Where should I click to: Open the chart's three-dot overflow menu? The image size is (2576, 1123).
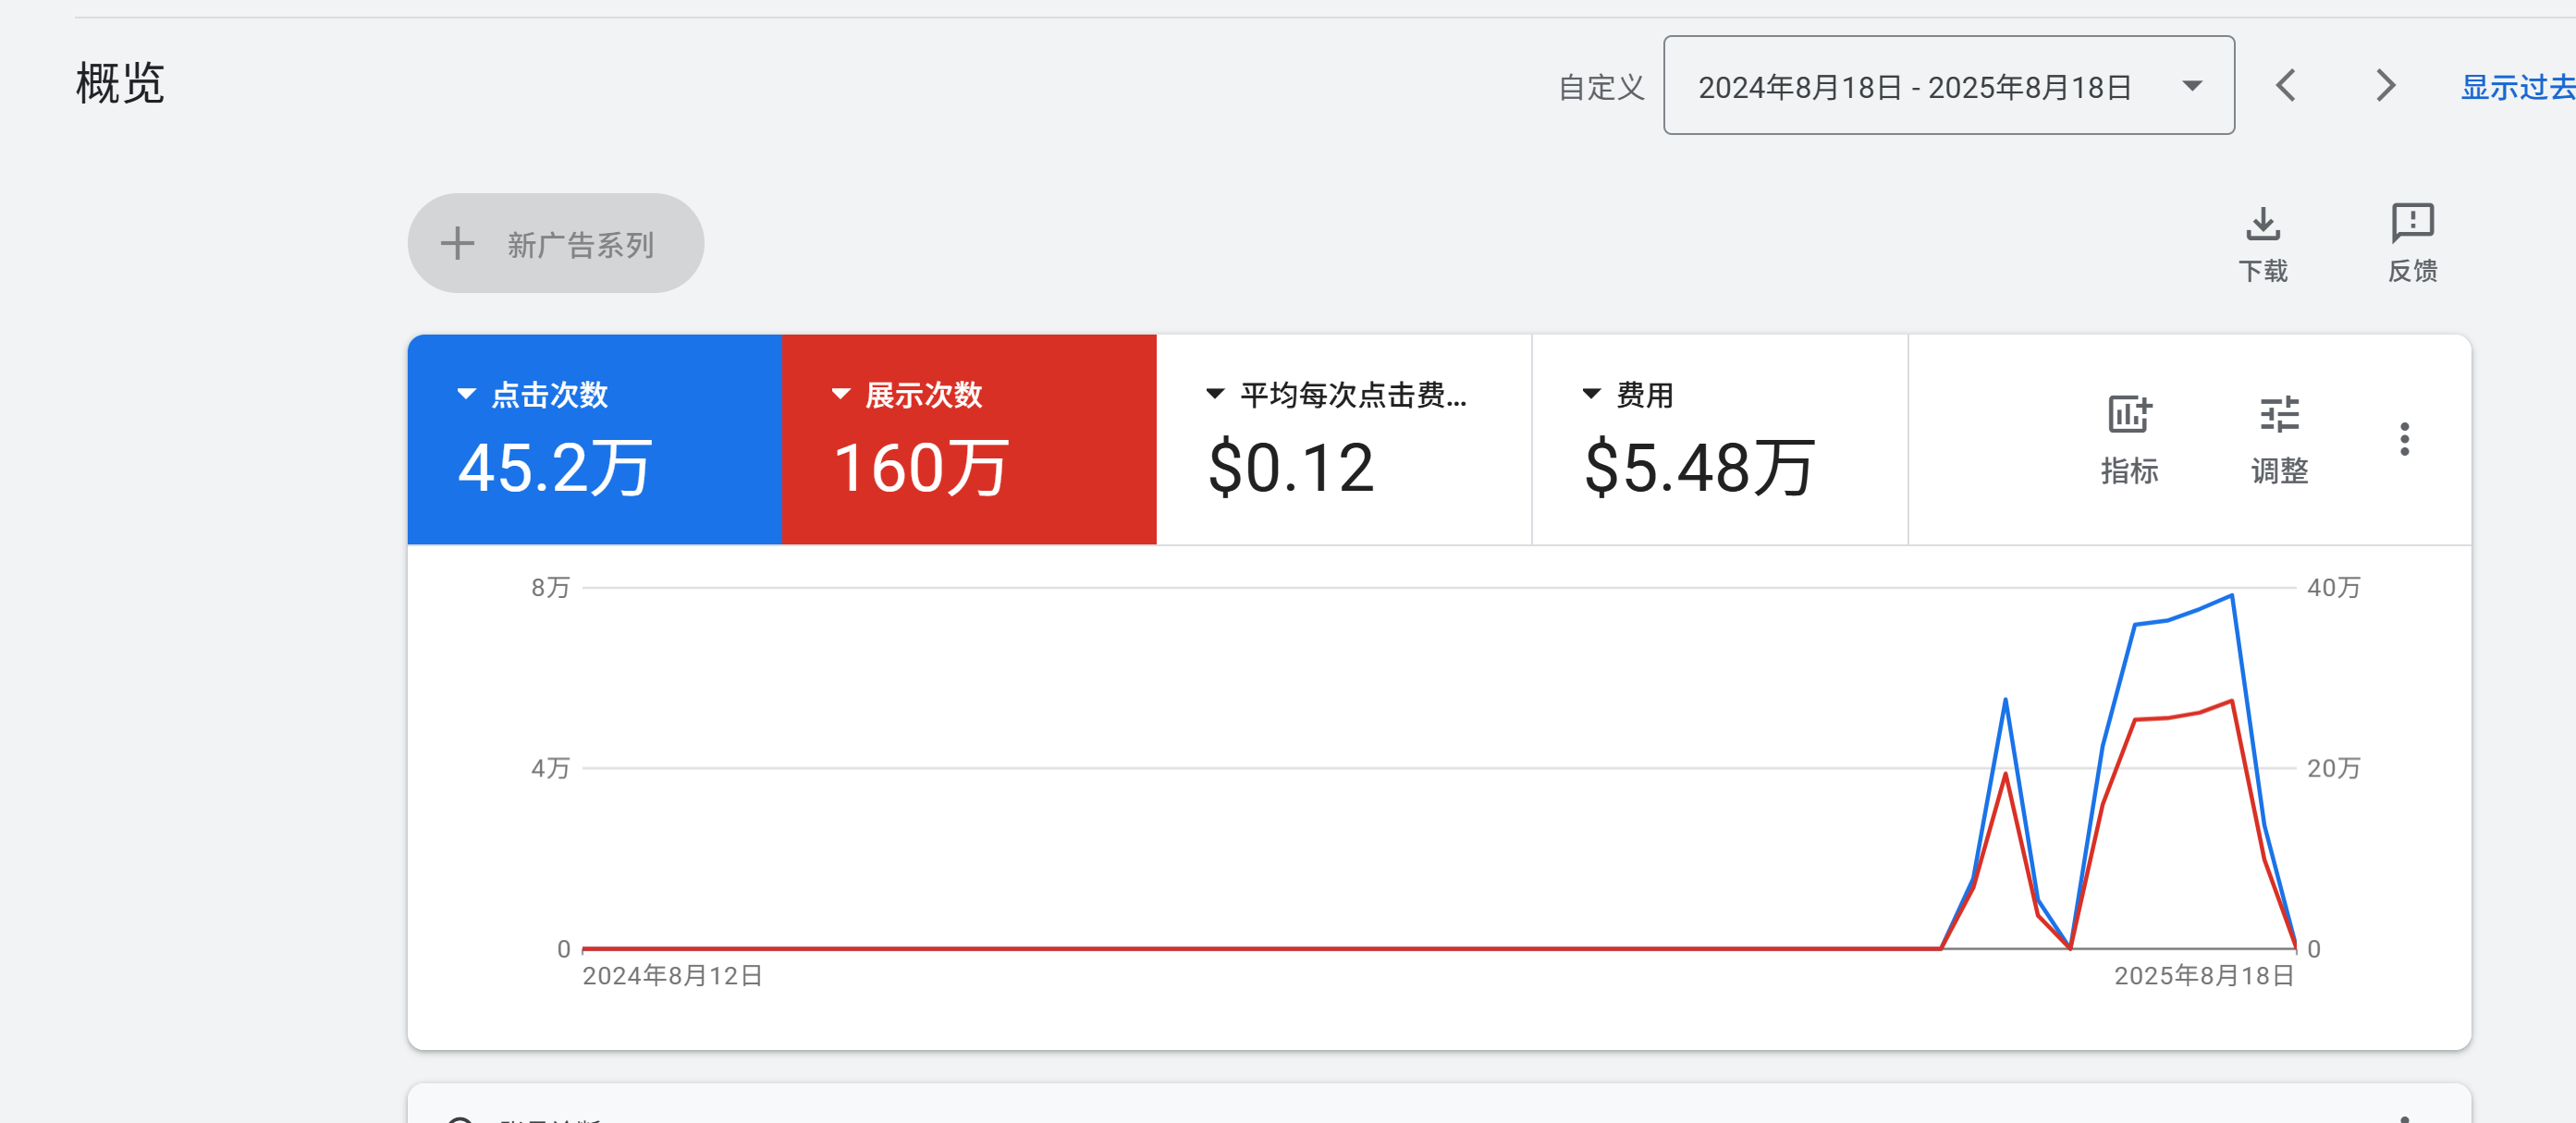[x=2406, y=438]
